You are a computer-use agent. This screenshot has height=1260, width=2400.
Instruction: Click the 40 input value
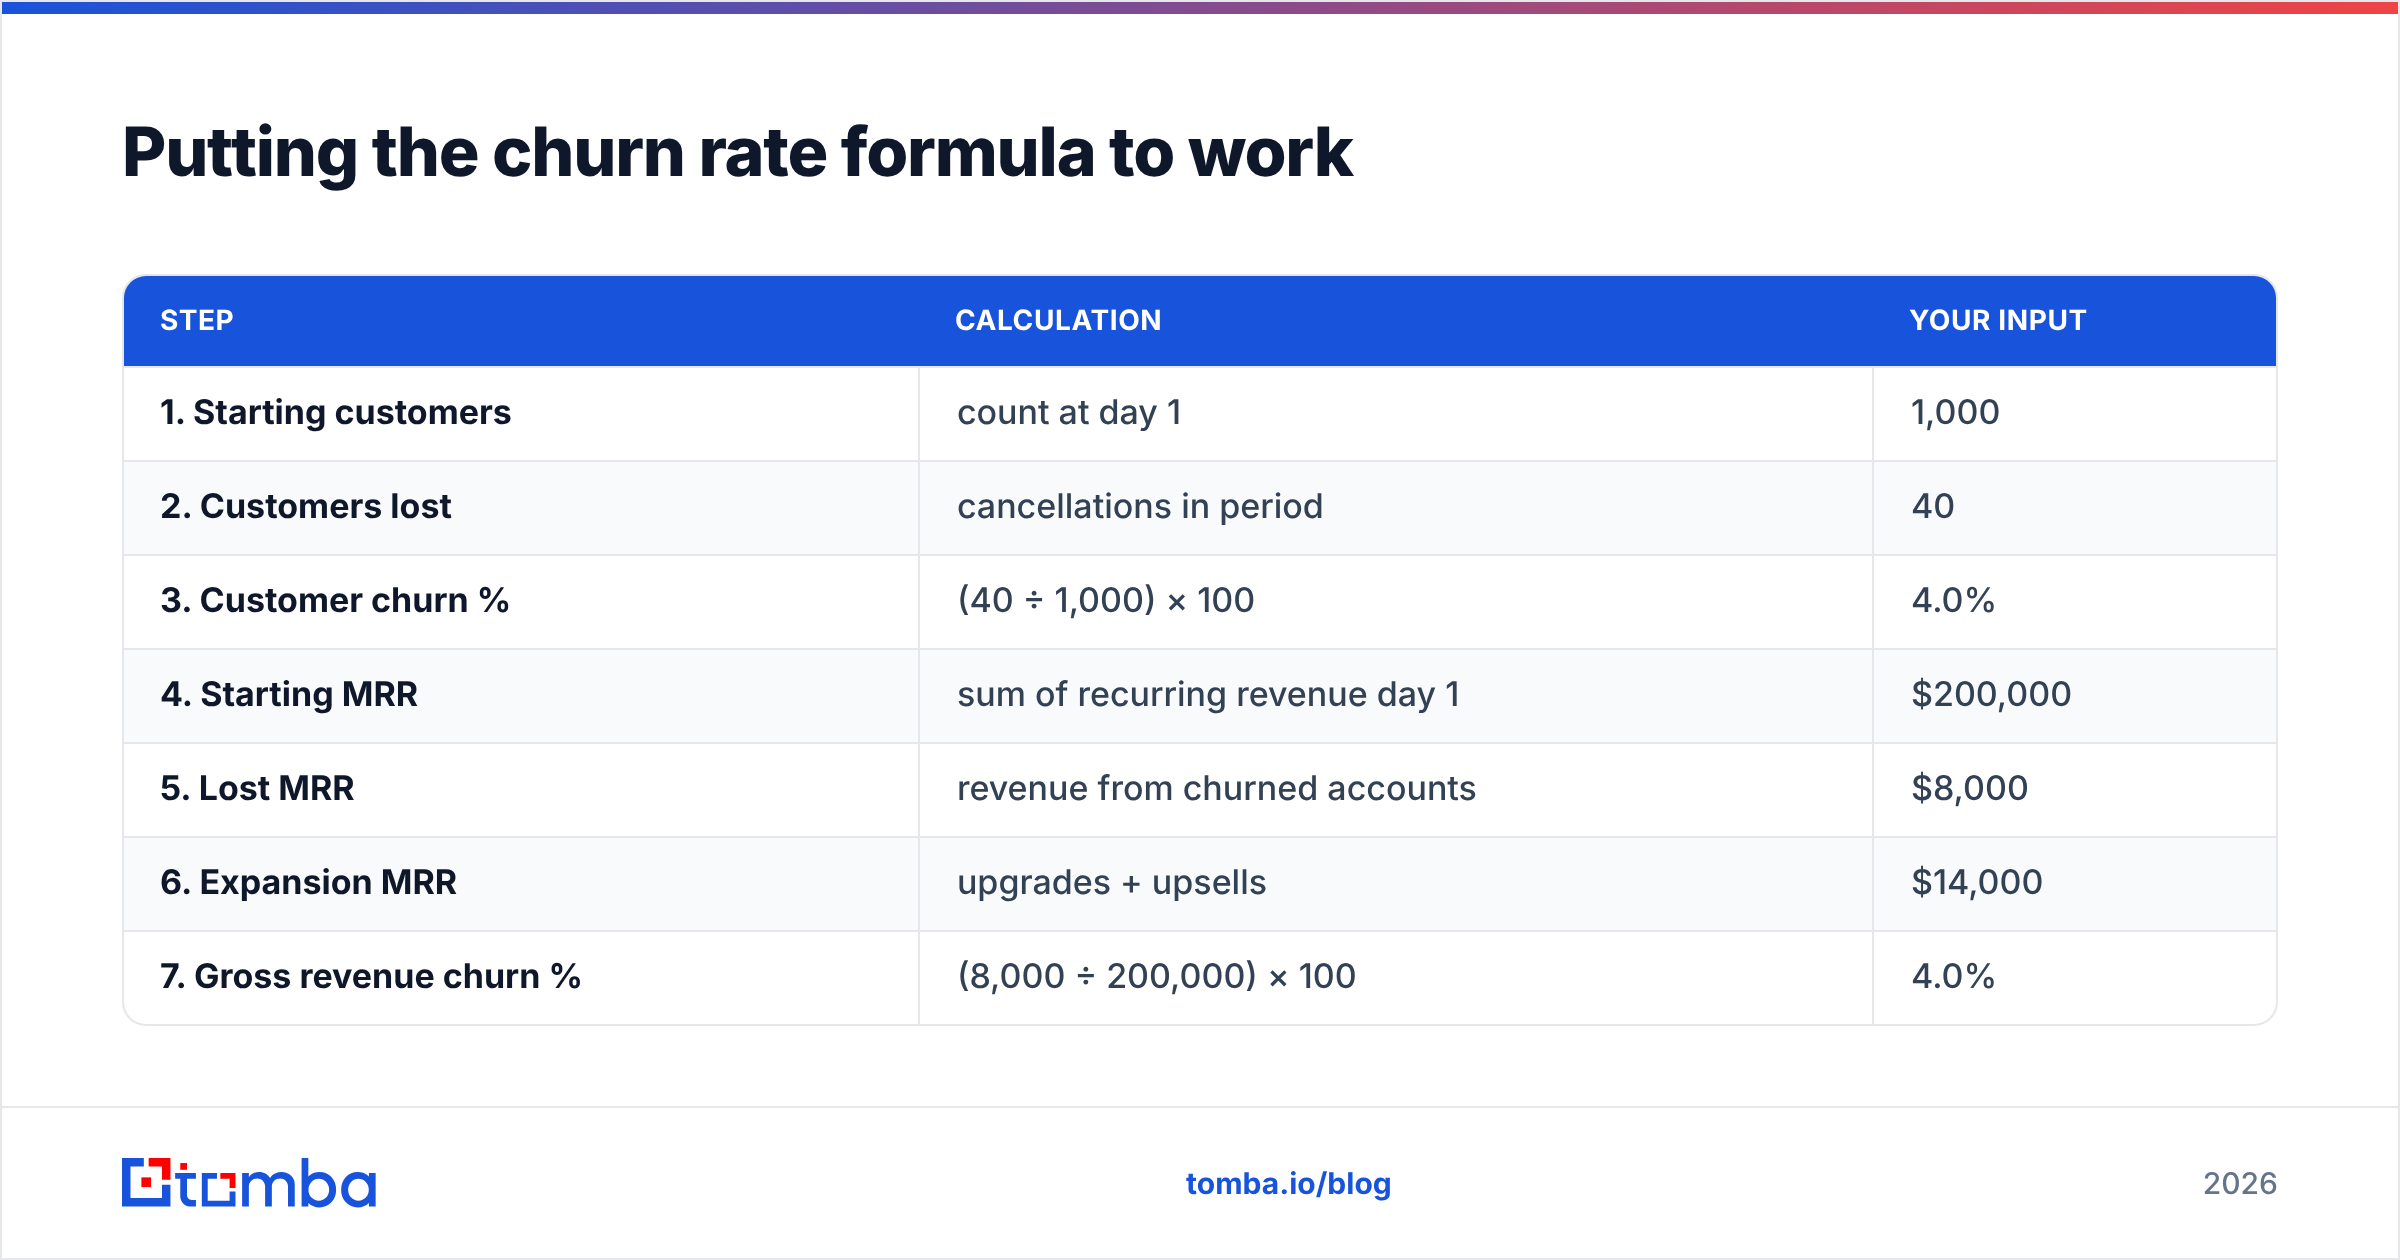click(x=1933, y=507)
